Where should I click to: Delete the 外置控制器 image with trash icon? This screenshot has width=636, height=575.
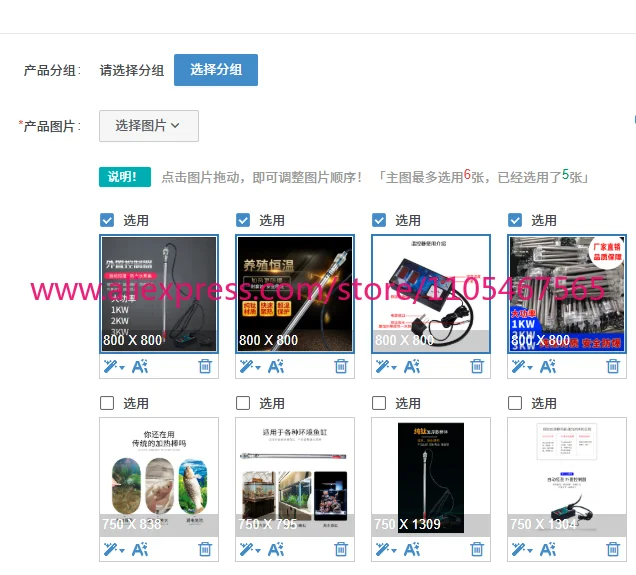pos(205,366)
